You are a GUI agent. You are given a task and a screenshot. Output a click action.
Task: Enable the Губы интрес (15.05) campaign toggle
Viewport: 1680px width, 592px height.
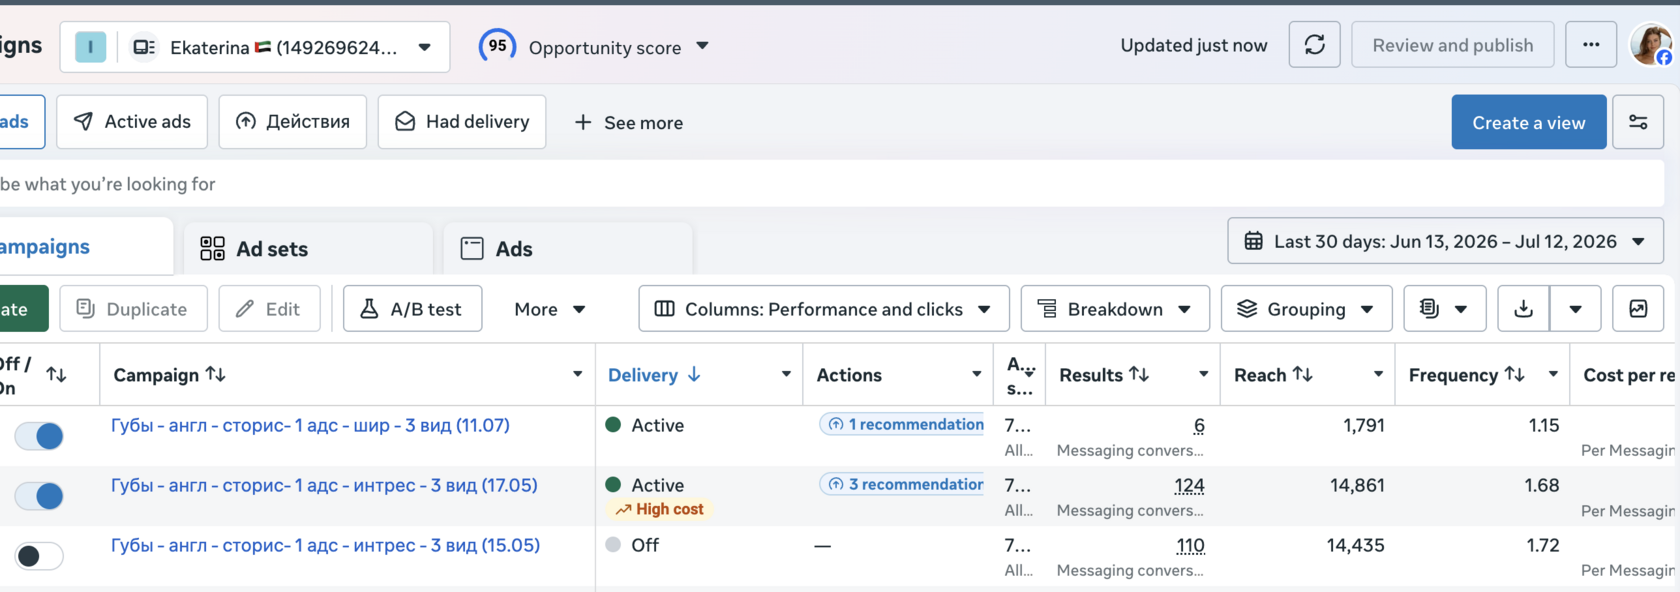point(39,556)
